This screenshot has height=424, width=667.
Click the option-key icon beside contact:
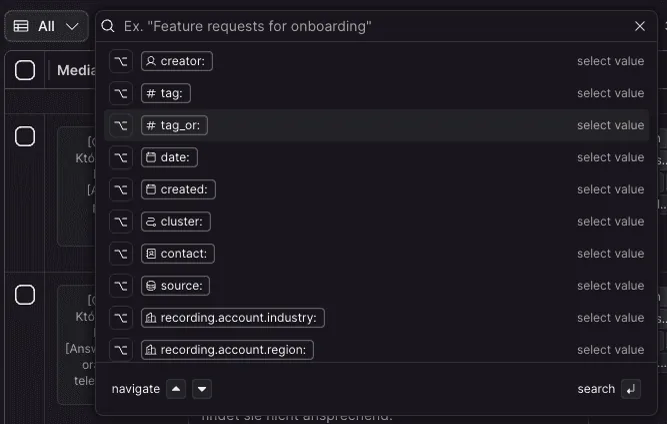point(121,253)
